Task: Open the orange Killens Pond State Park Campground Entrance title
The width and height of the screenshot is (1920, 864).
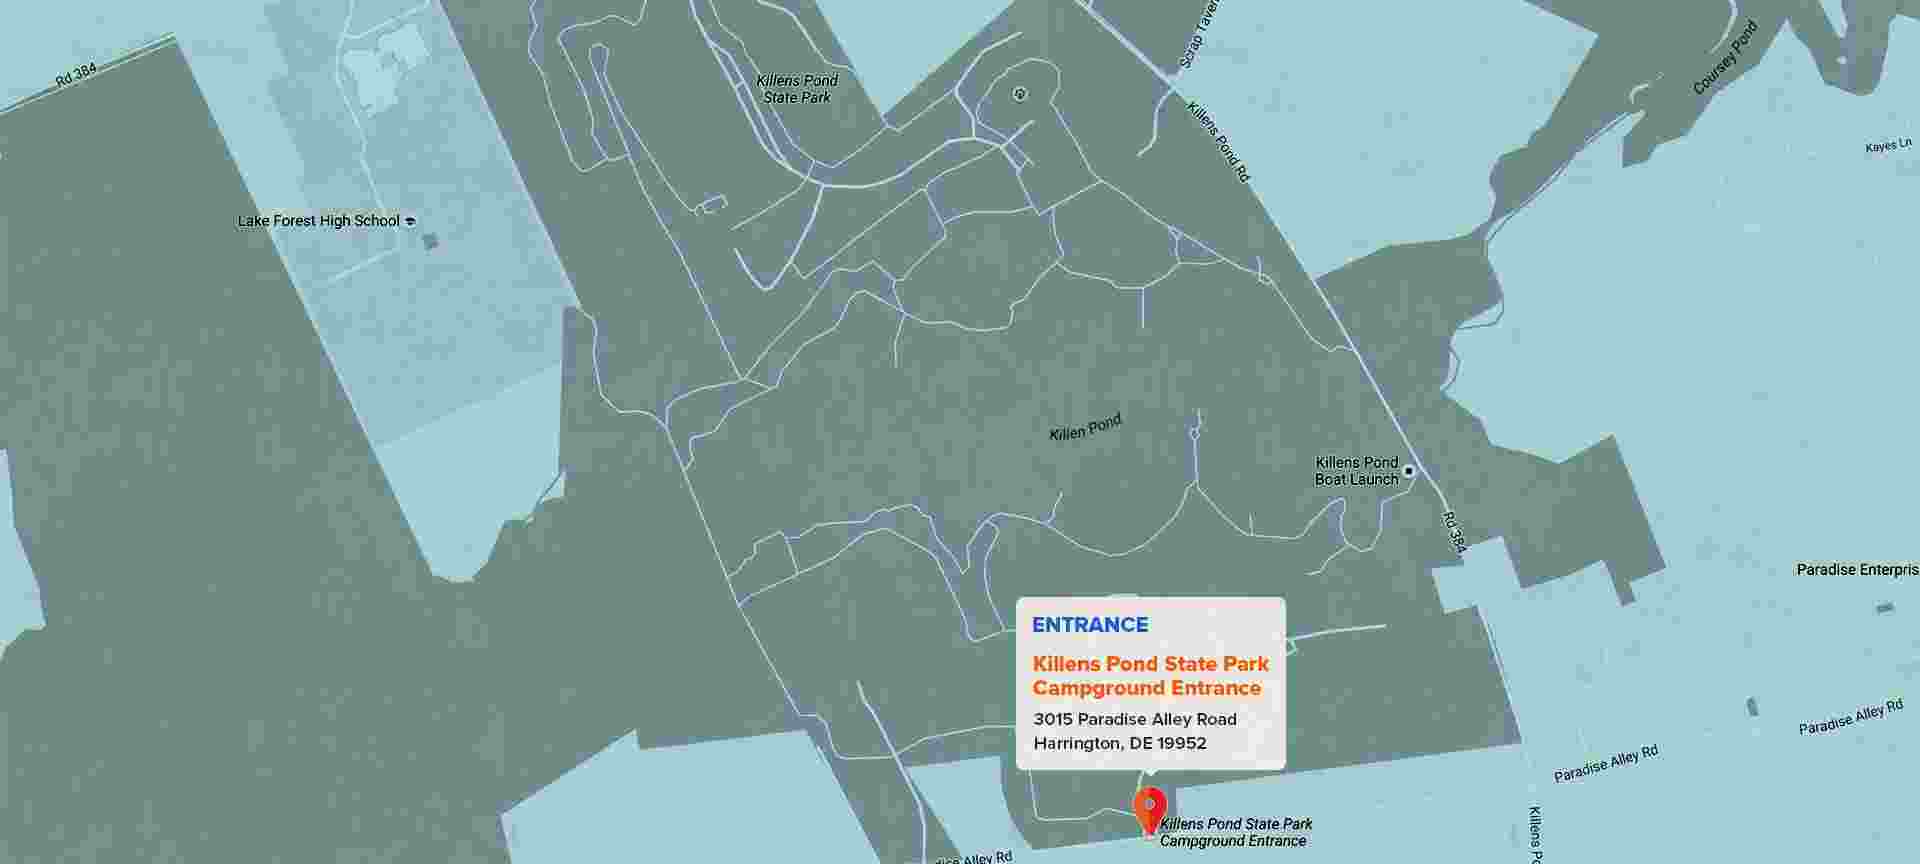Action: click(1150, 676)
